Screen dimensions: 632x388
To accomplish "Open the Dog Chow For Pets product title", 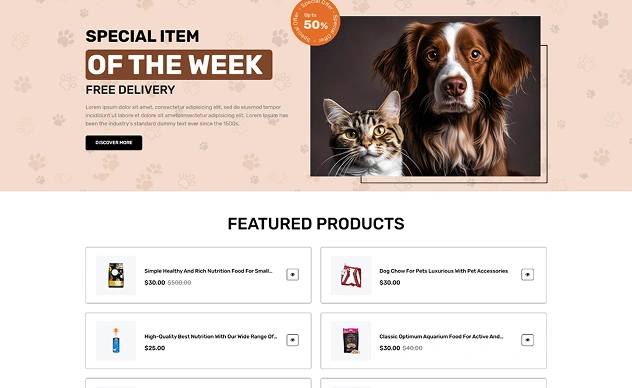I will (443, 271).
